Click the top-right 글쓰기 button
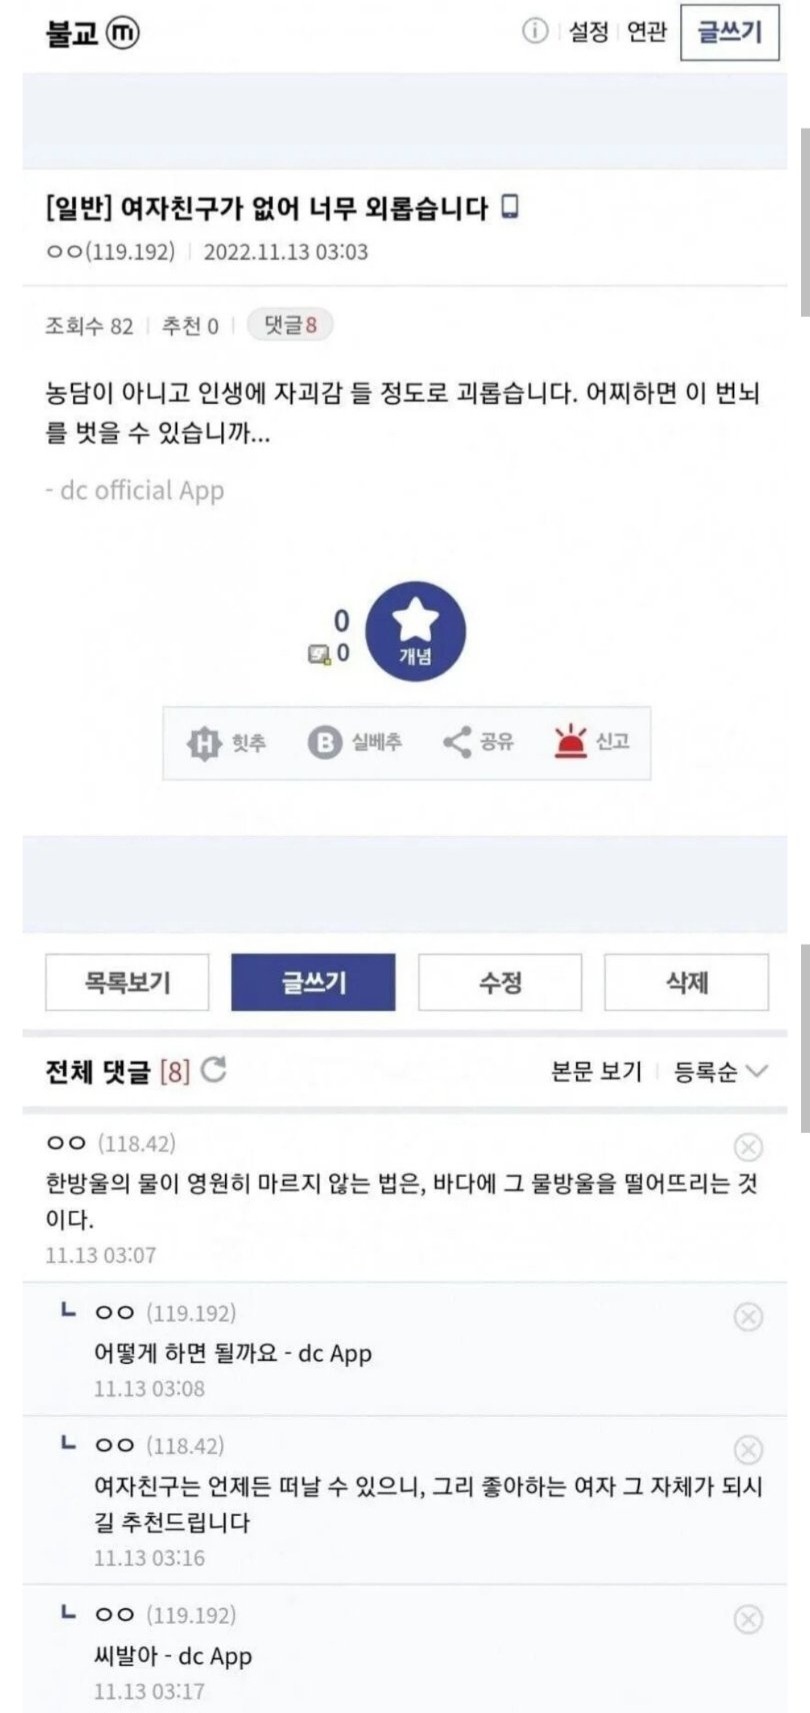 point(729,32)
